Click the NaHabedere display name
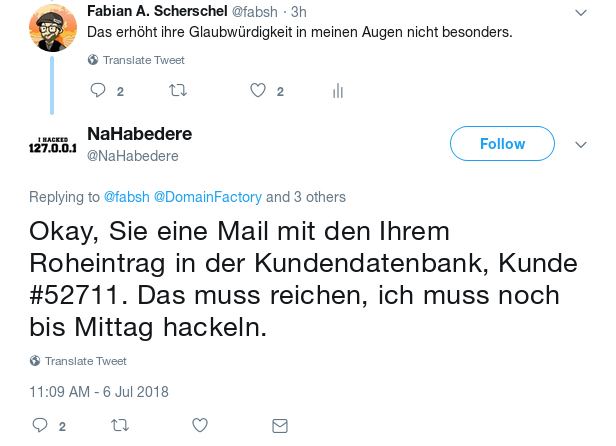This screenshot has width=616, height=446. click(x=139, y=134)
